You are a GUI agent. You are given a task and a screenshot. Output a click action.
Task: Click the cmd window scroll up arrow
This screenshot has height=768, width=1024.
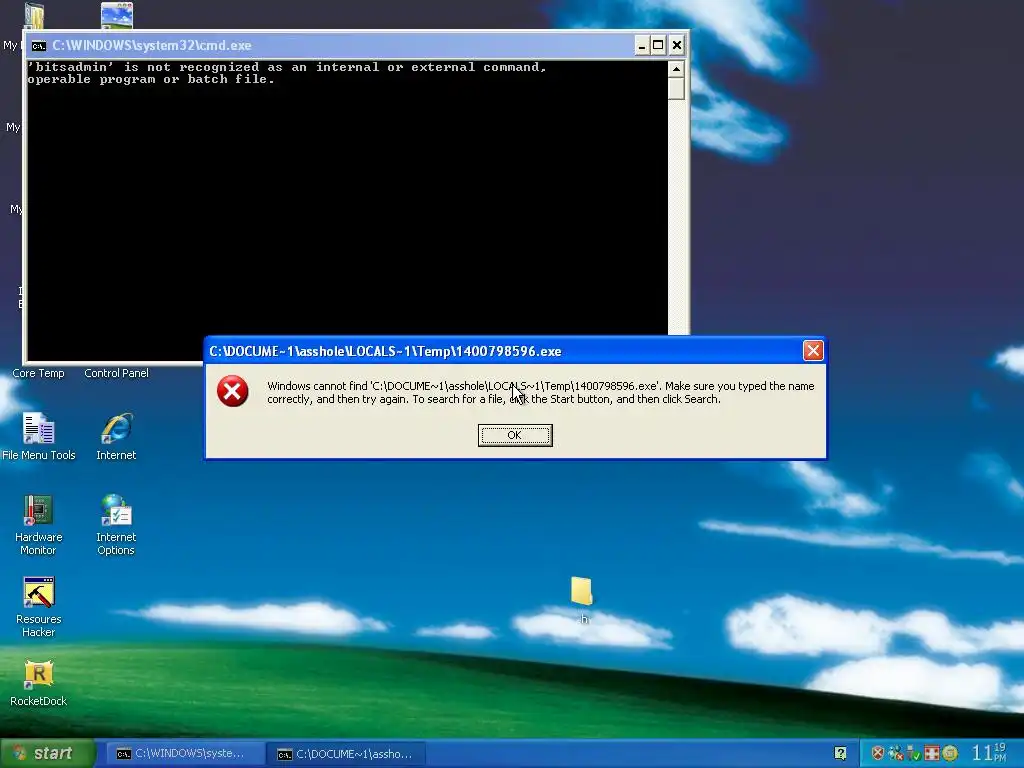(676, 69)
